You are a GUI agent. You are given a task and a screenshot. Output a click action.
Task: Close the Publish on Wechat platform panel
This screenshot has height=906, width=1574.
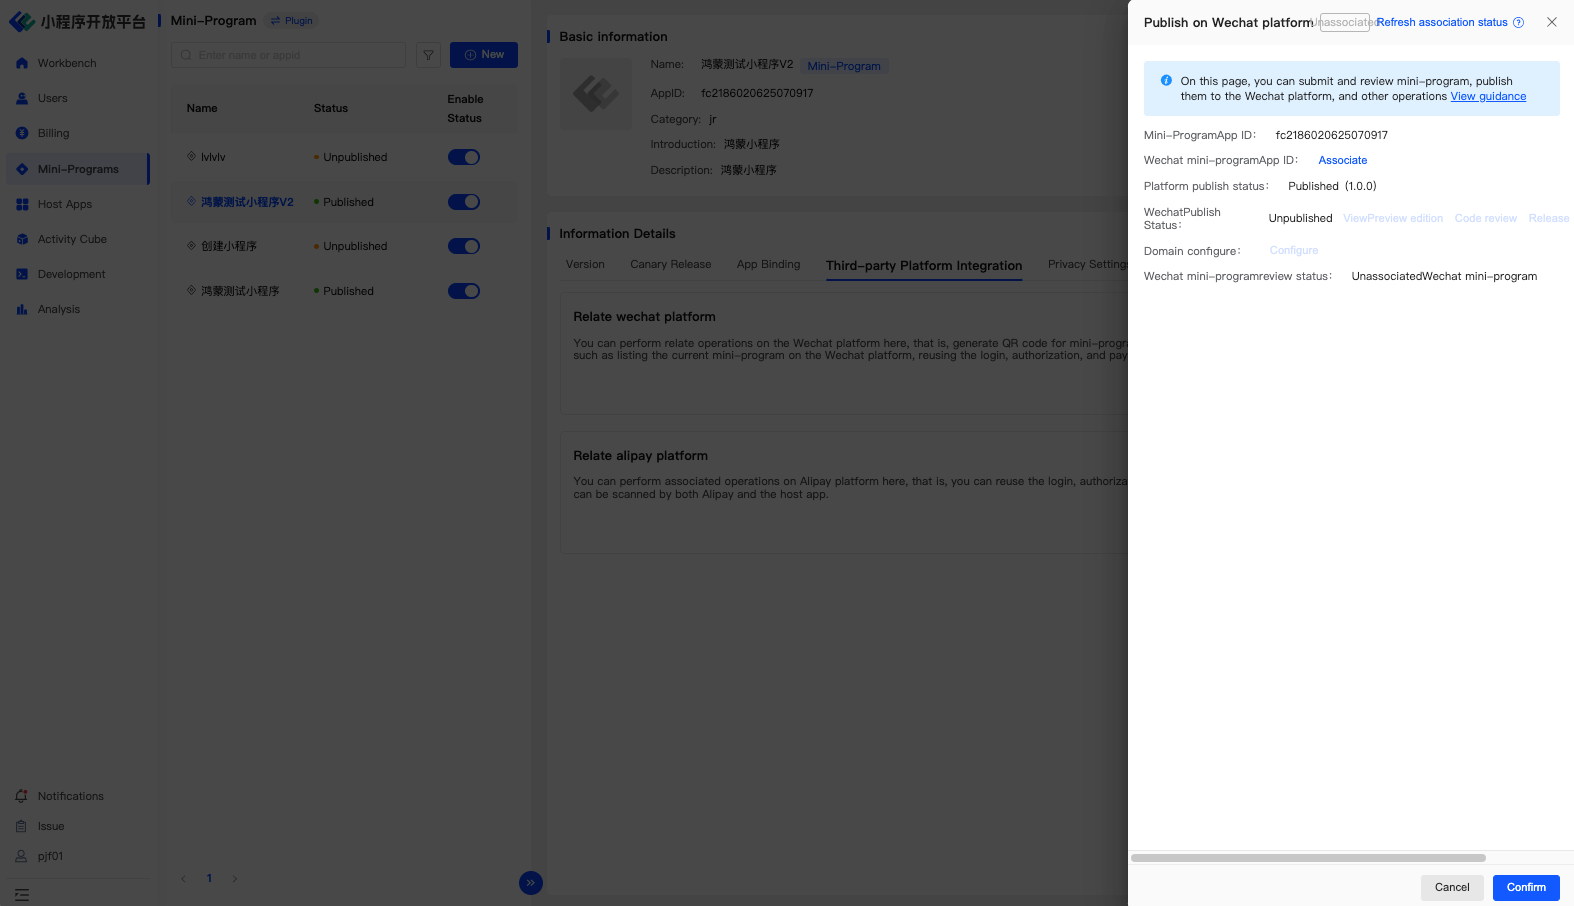1552,22
